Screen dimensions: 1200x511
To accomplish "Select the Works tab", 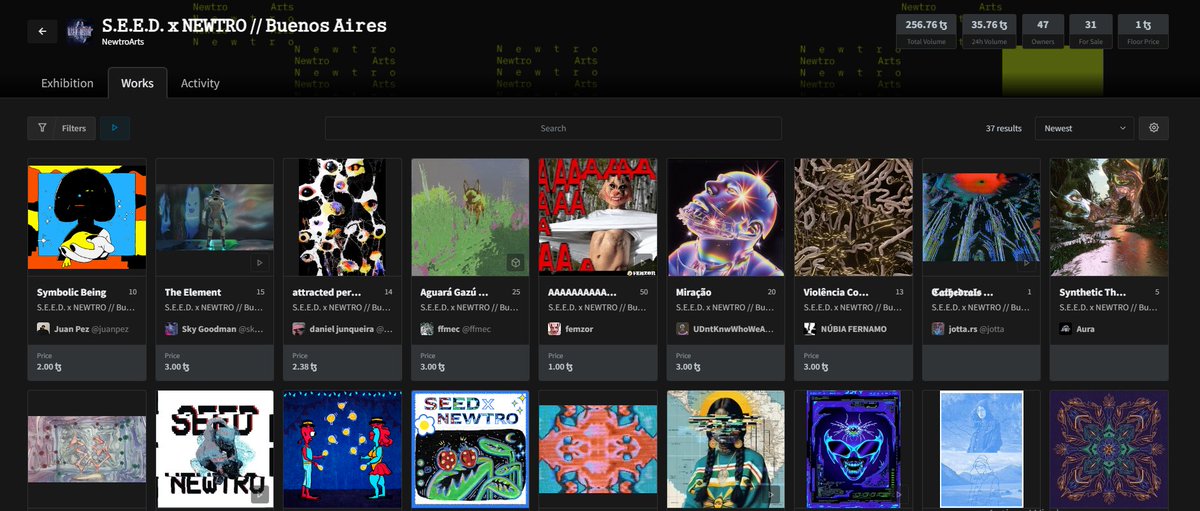I will pyautogui.click(x=137, y=83).
